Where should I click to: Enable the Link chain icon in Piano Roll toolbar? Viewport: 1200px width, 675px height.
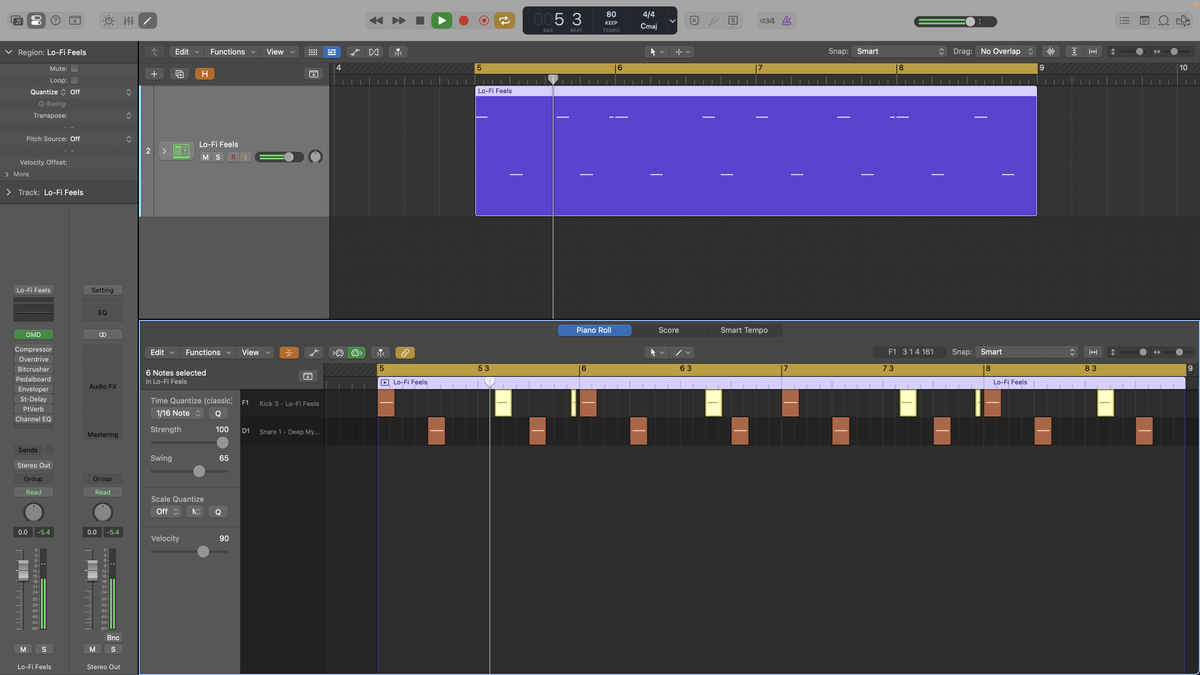(405, 352)
